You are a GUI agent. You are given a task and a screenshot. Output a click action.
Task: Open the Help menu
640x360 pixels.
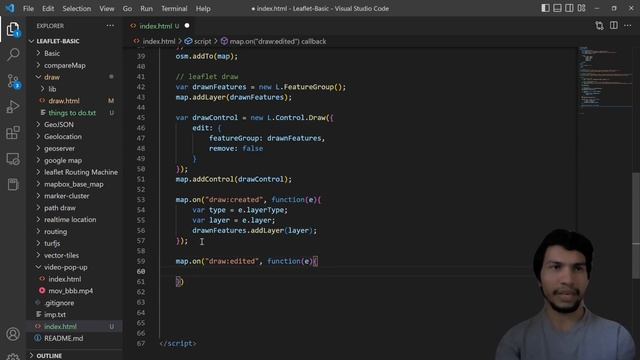click(x=203, y=8)
